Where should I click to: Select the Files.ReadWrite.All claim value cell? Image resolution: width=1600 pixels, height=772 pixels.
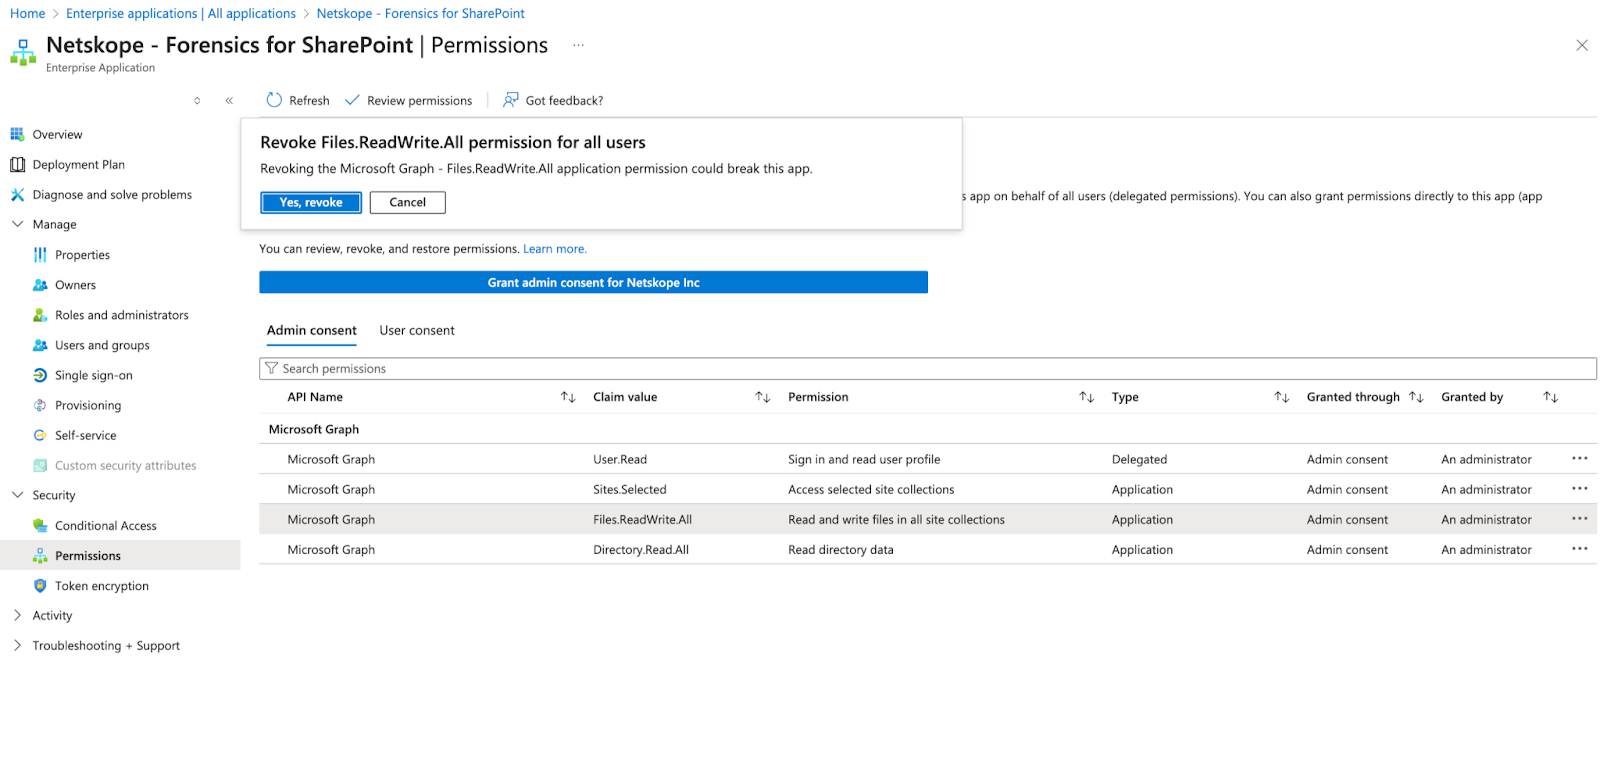pyautogui.click(x=643, y=519)
